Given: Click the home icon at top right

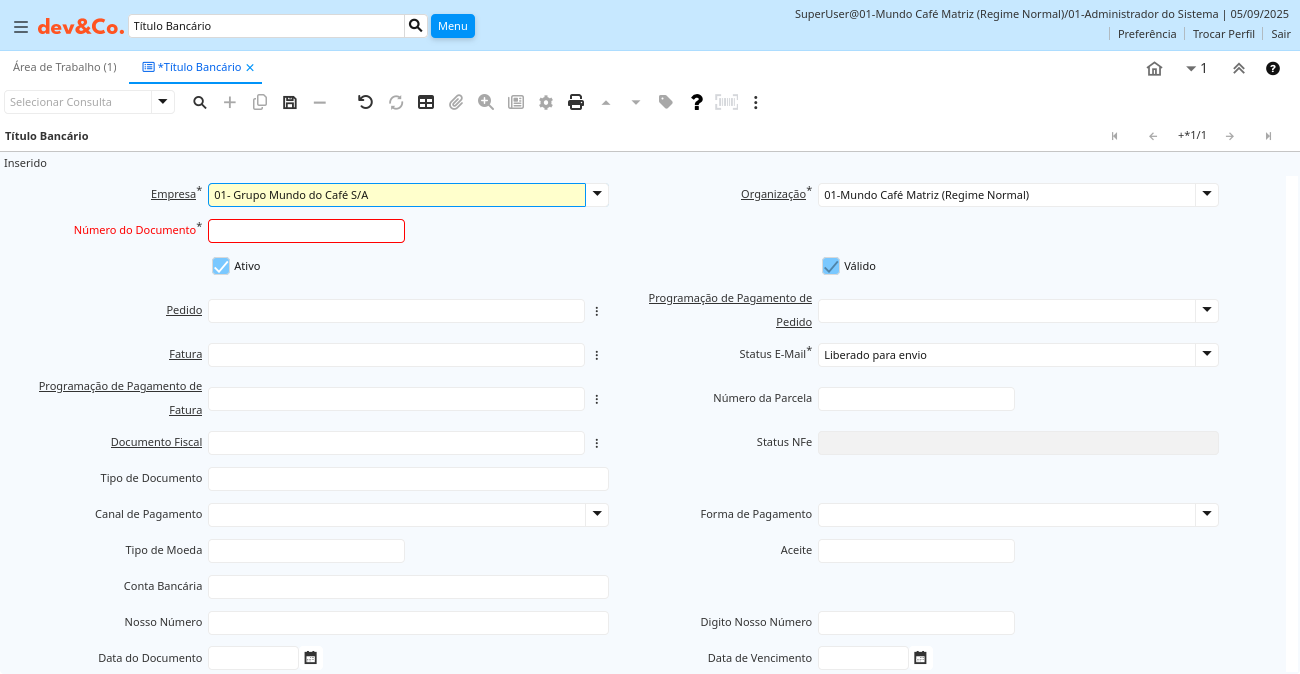Looking at the screenshot, I should coord(1154,68).
